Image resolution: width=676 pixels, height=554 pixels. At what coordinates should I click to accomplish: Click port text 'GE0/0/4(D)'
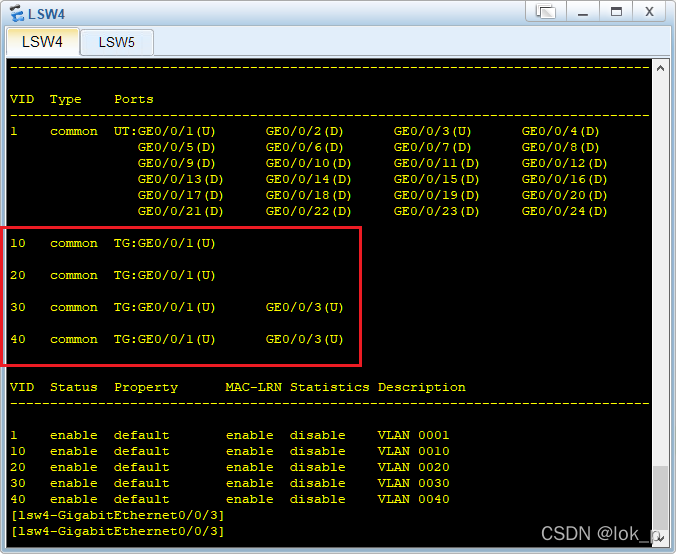(x=560, y=131)
